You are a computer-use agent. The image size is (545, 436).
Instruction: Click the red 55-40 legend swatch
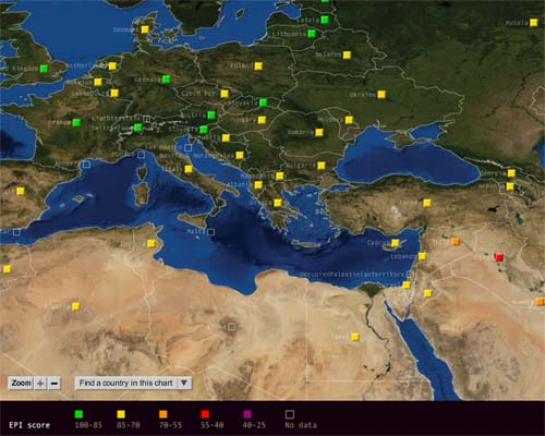coord(205,414)
